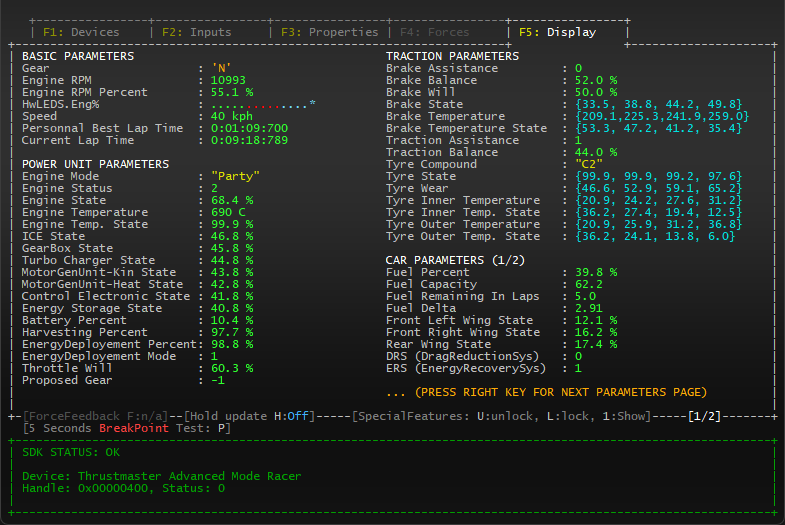Select Engine RPM Percent value 55.1 %

[x=232, y=92]
